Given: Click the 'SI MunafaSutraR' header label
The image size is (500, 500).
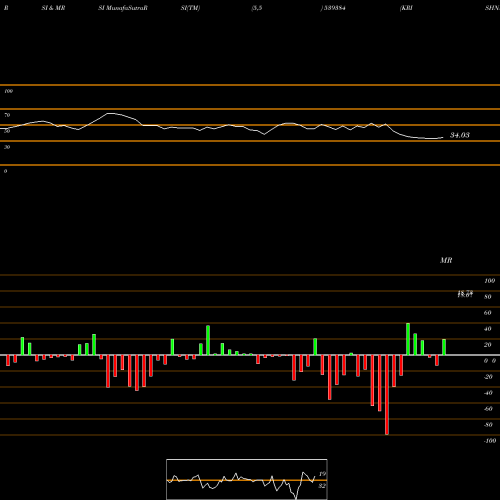Looking at the screenshot, I should tap(123, 8).
